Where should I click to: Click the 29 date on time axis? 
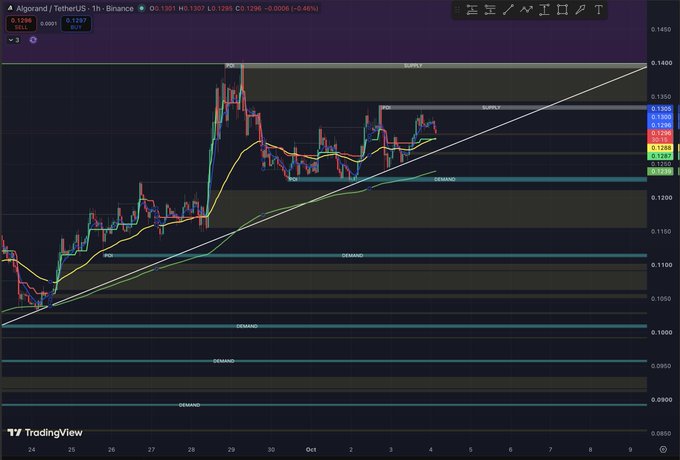[231, 450]
